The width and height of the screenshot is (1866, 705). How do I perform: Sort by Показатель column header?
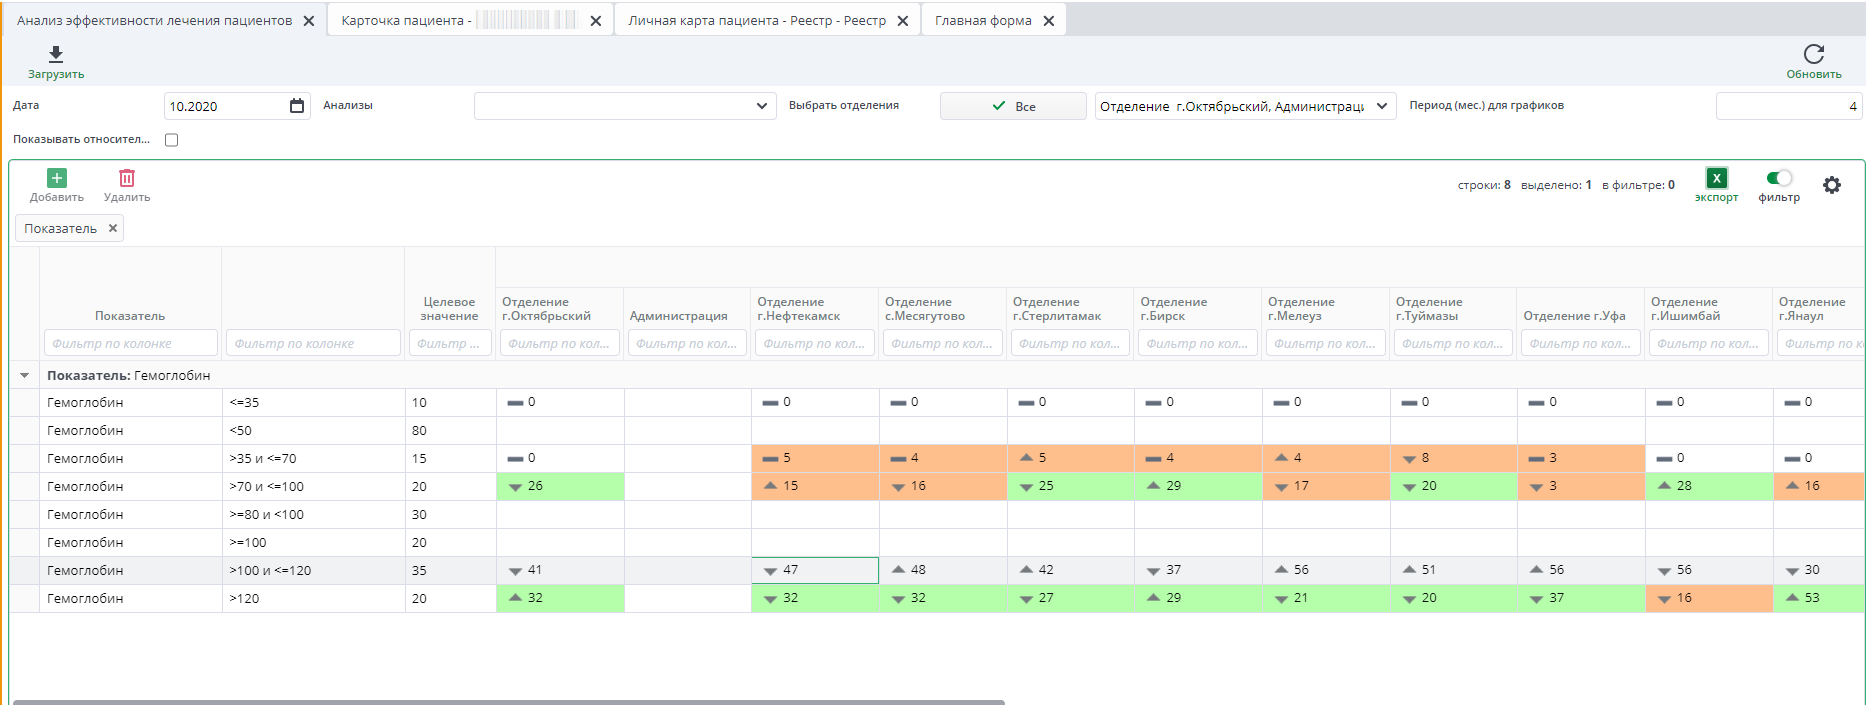tap(130, 316)
